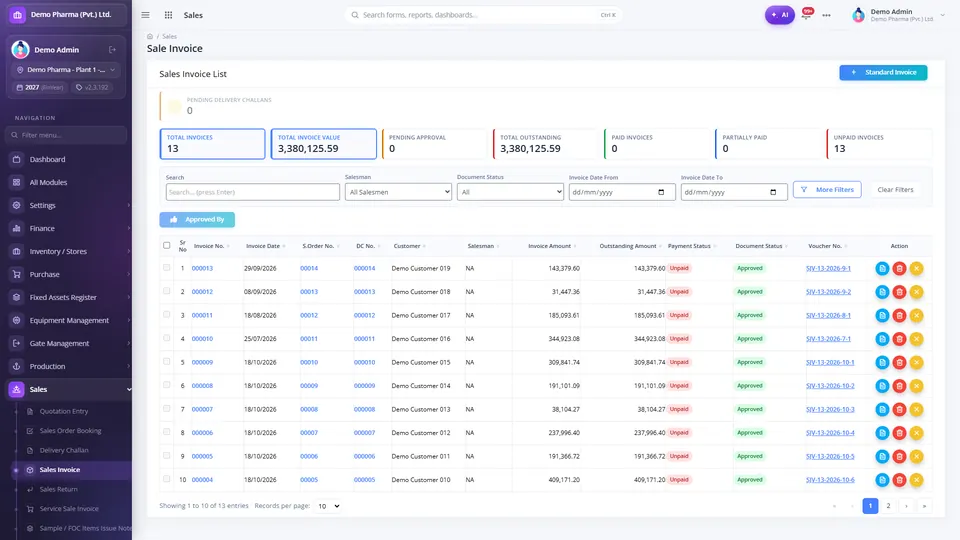
Task: Toggle the hamburger menu icon
Action: point(145,15)
